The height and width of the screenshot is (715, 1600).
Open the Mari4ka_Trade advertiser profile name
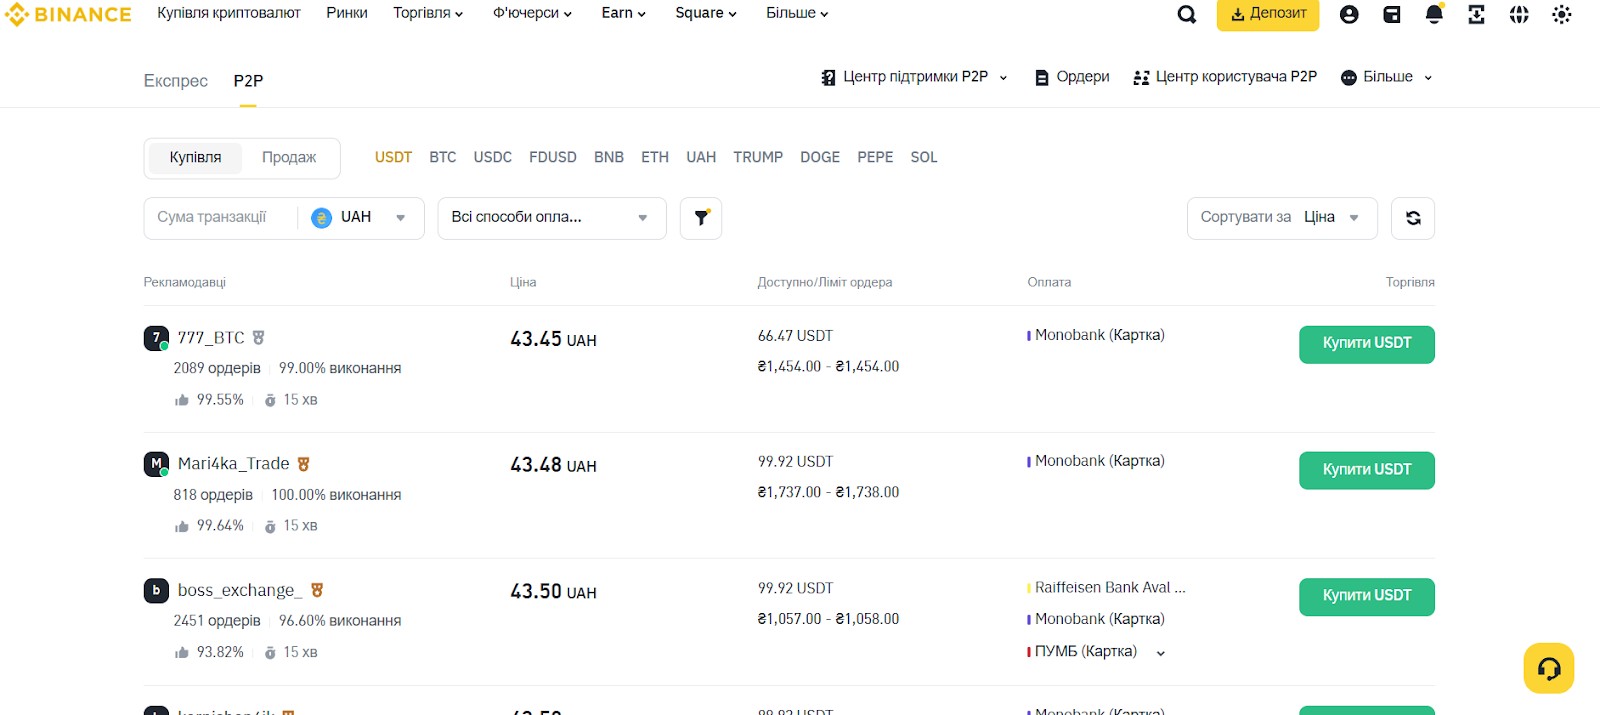point(234,464)
